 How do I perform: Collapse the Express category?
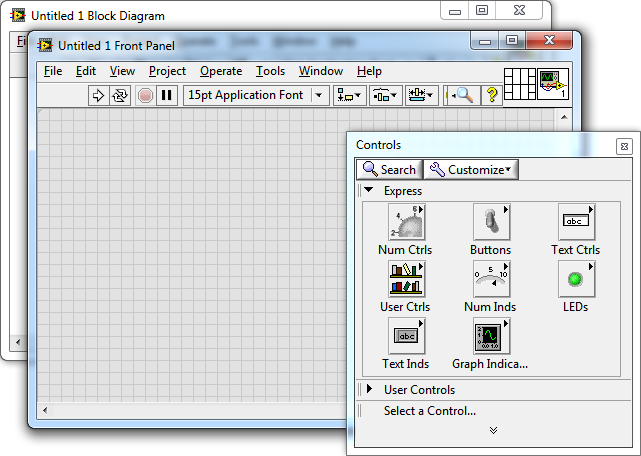(x=369, y=190)
